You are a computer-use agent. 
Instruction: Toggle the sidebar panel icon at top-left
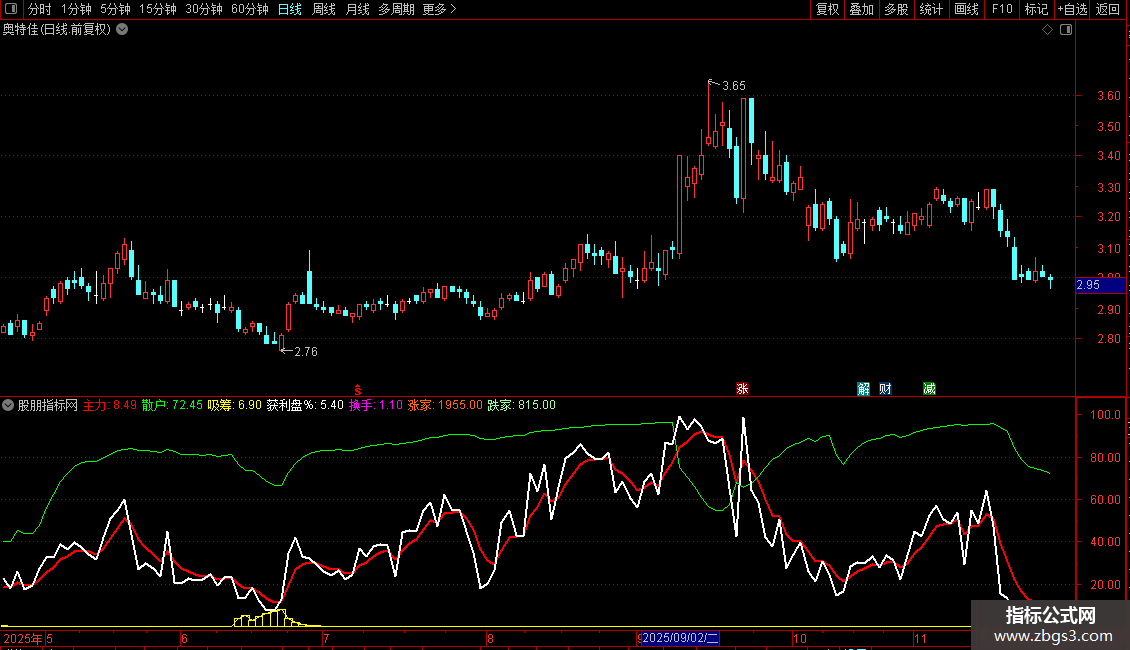11,9
